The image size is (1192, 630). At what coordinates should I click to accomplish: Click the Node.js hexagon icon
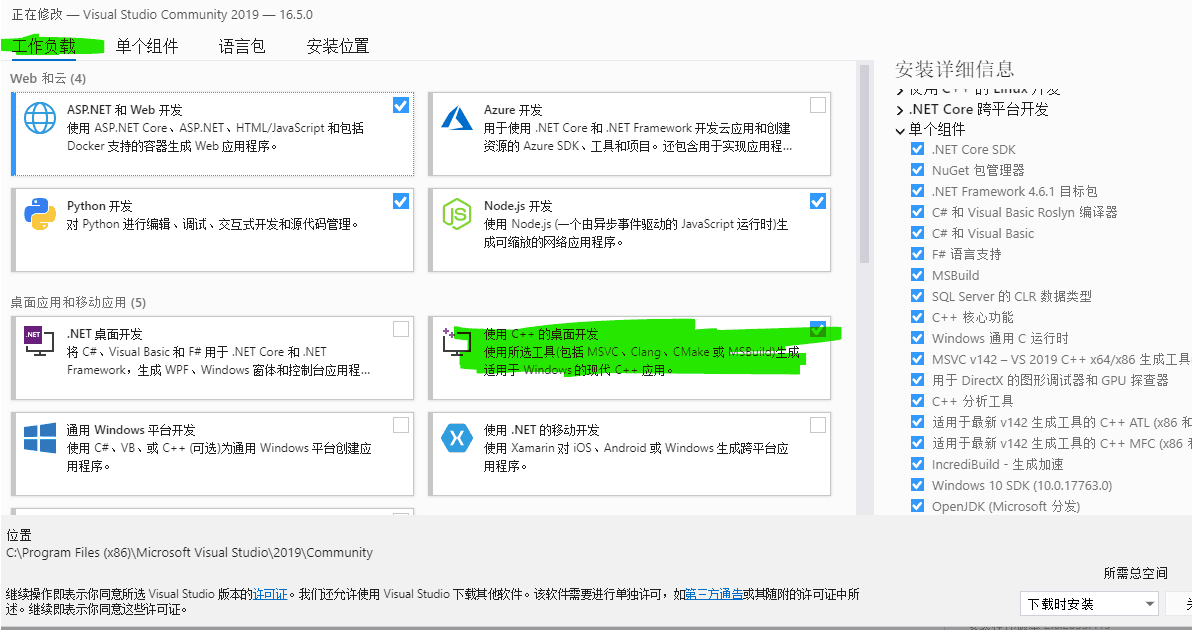click(458, 214)
